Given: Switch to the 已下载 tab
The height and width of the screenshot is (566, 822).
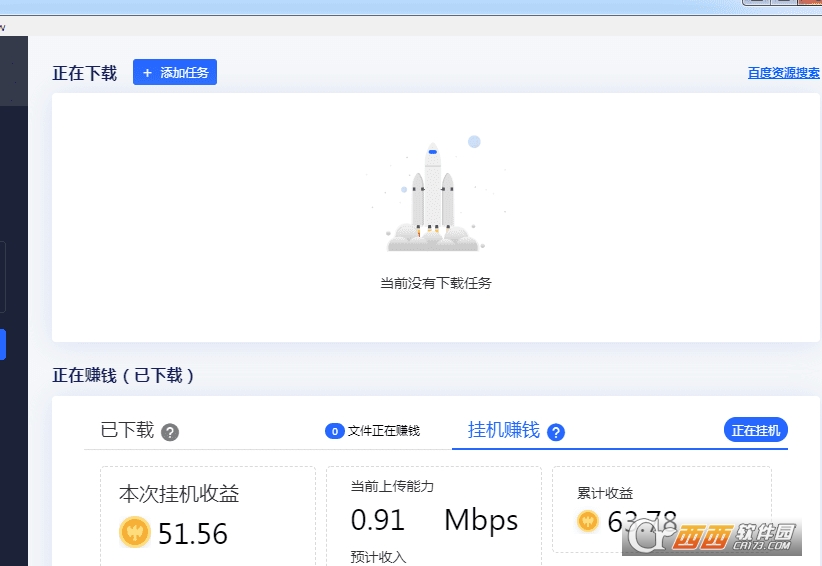Looking at the screenshot, I should pos(127,430).
